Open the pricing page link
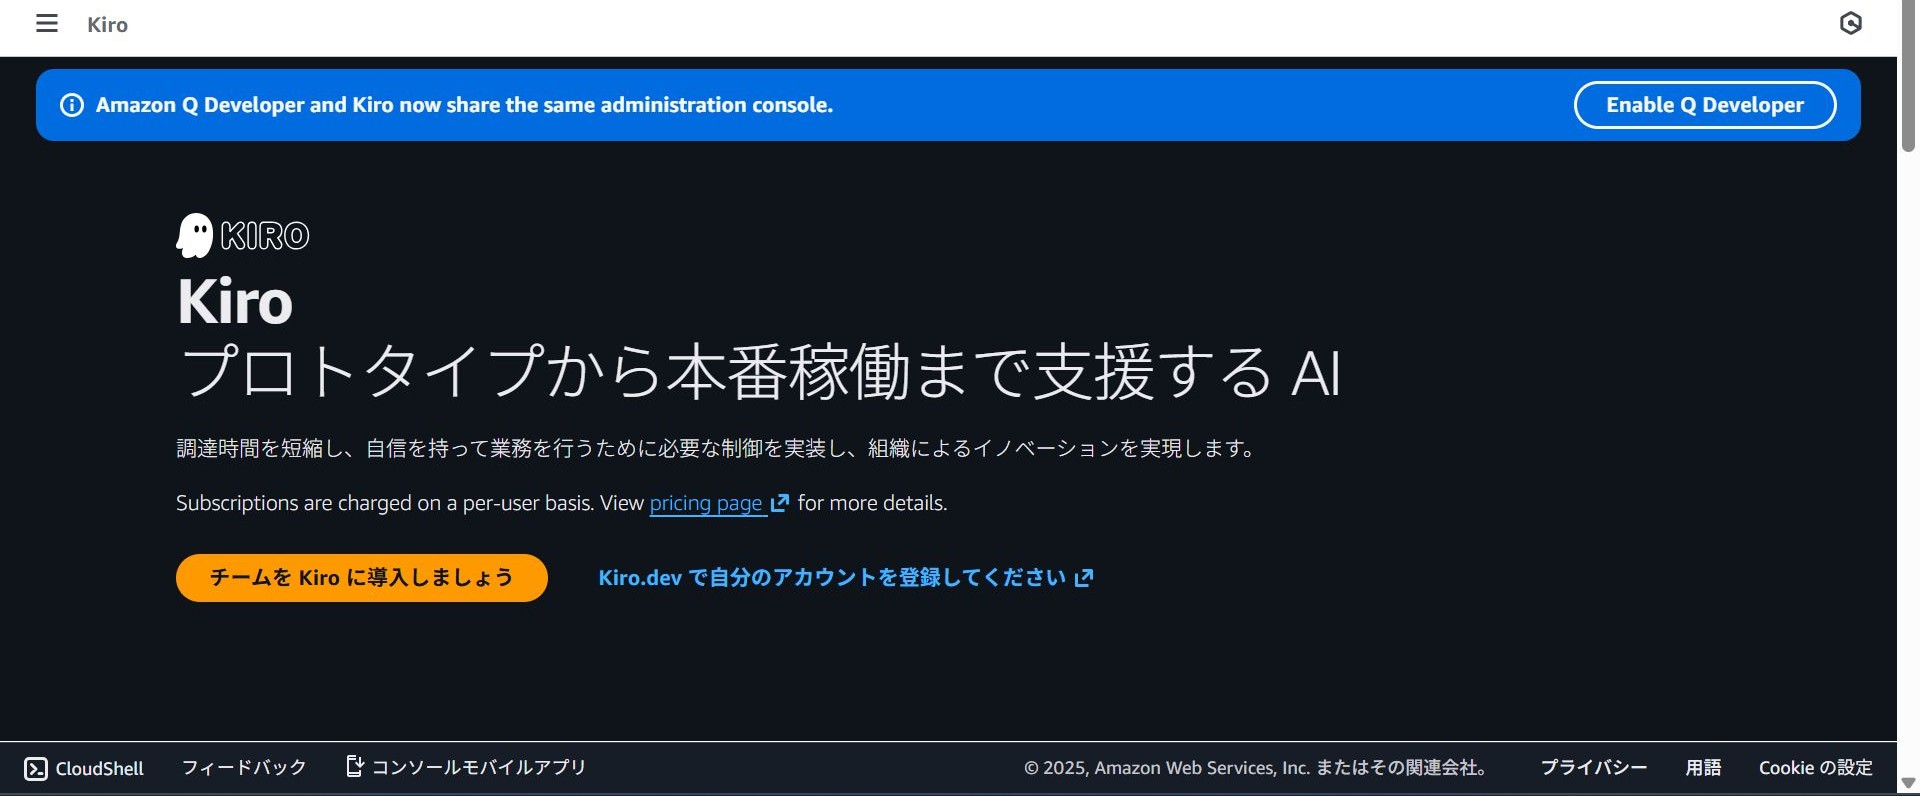This screenshot has width=1920, height=796. [x=706, y=503]
